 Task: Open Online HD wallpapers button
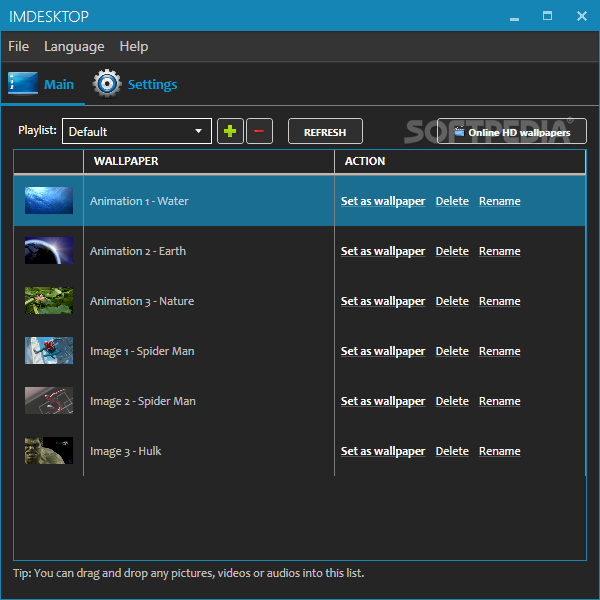coord(512,131)
